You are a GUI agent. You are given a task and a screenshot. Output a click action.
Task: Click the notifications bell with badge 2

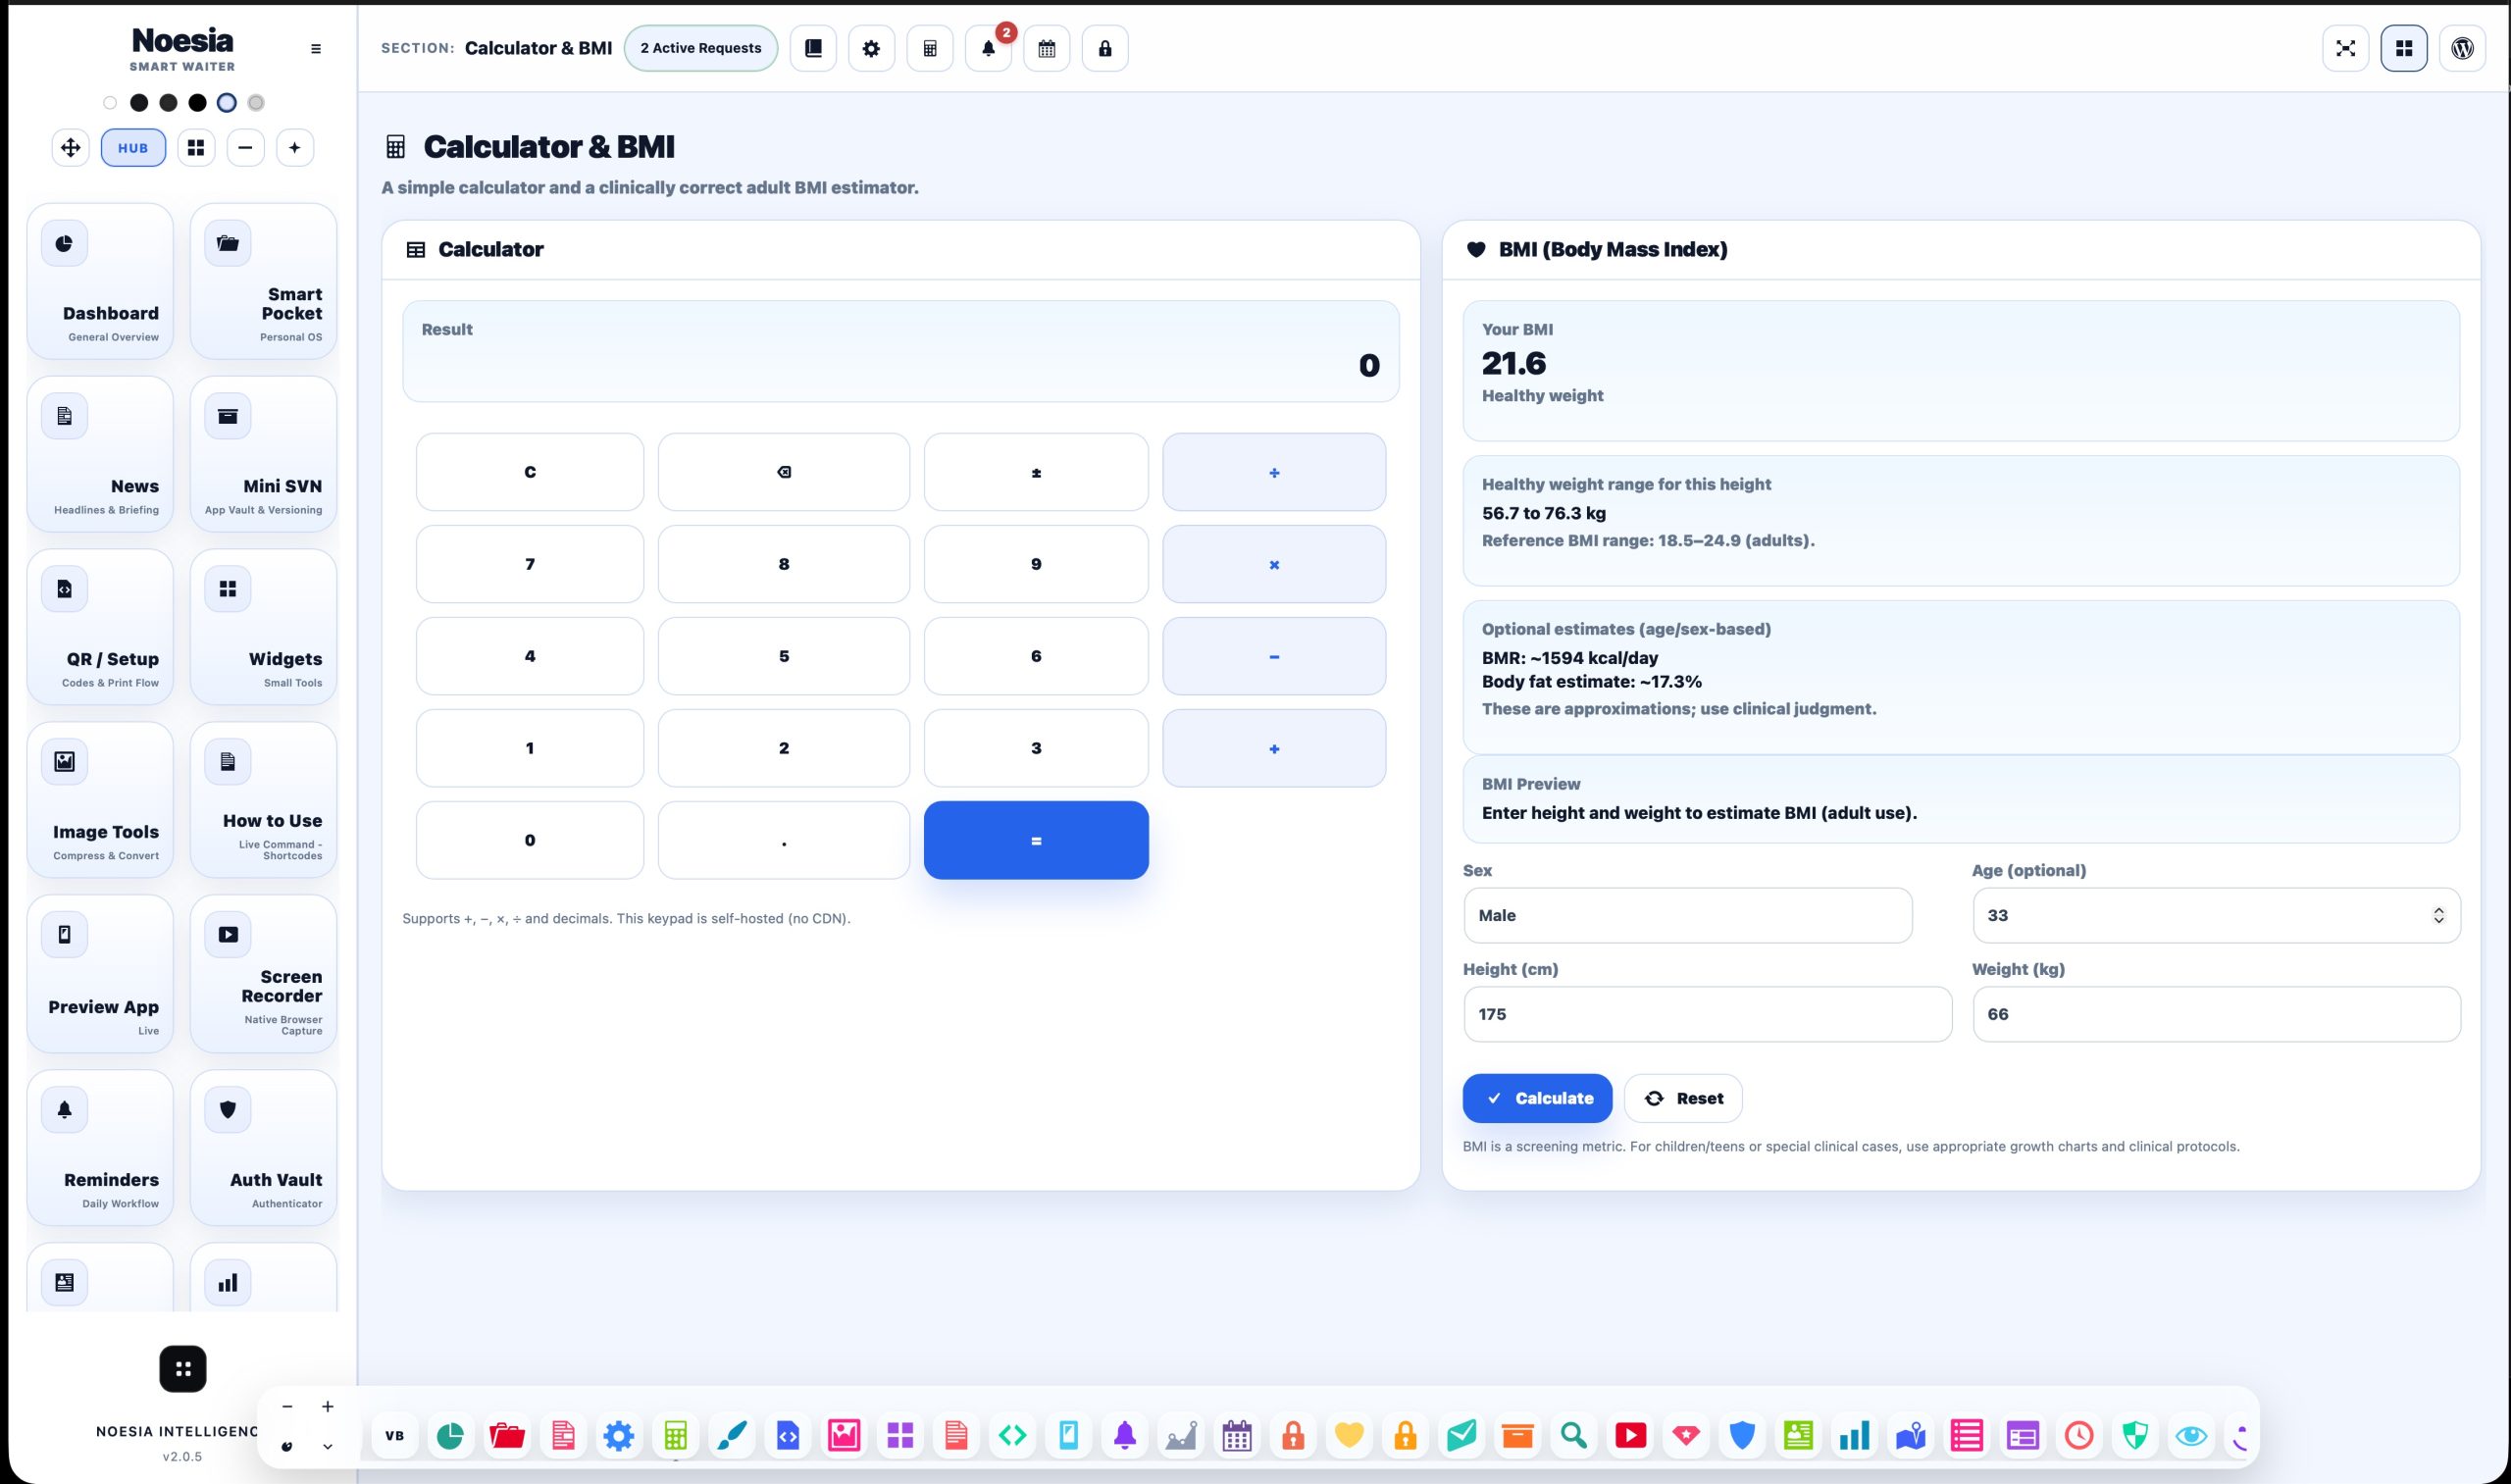coord(988,48)
